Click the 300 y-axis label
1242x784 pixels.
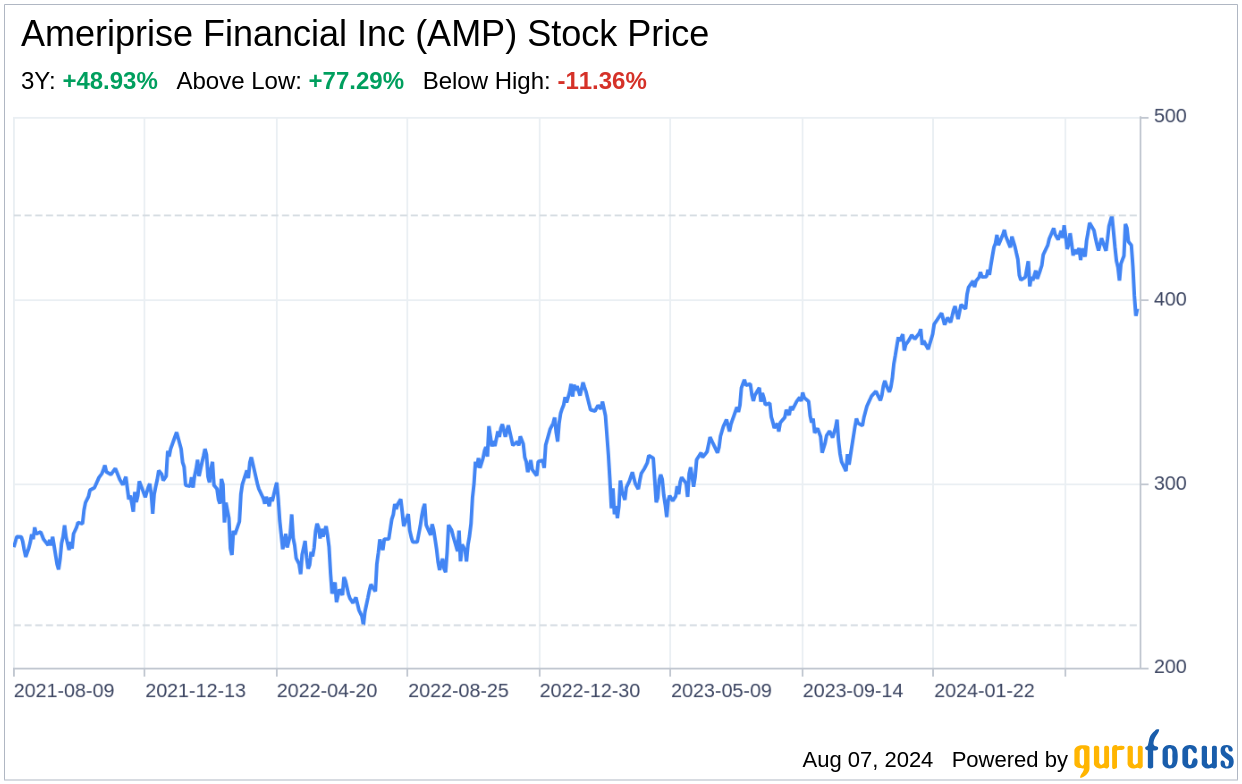coord(1170,484)
